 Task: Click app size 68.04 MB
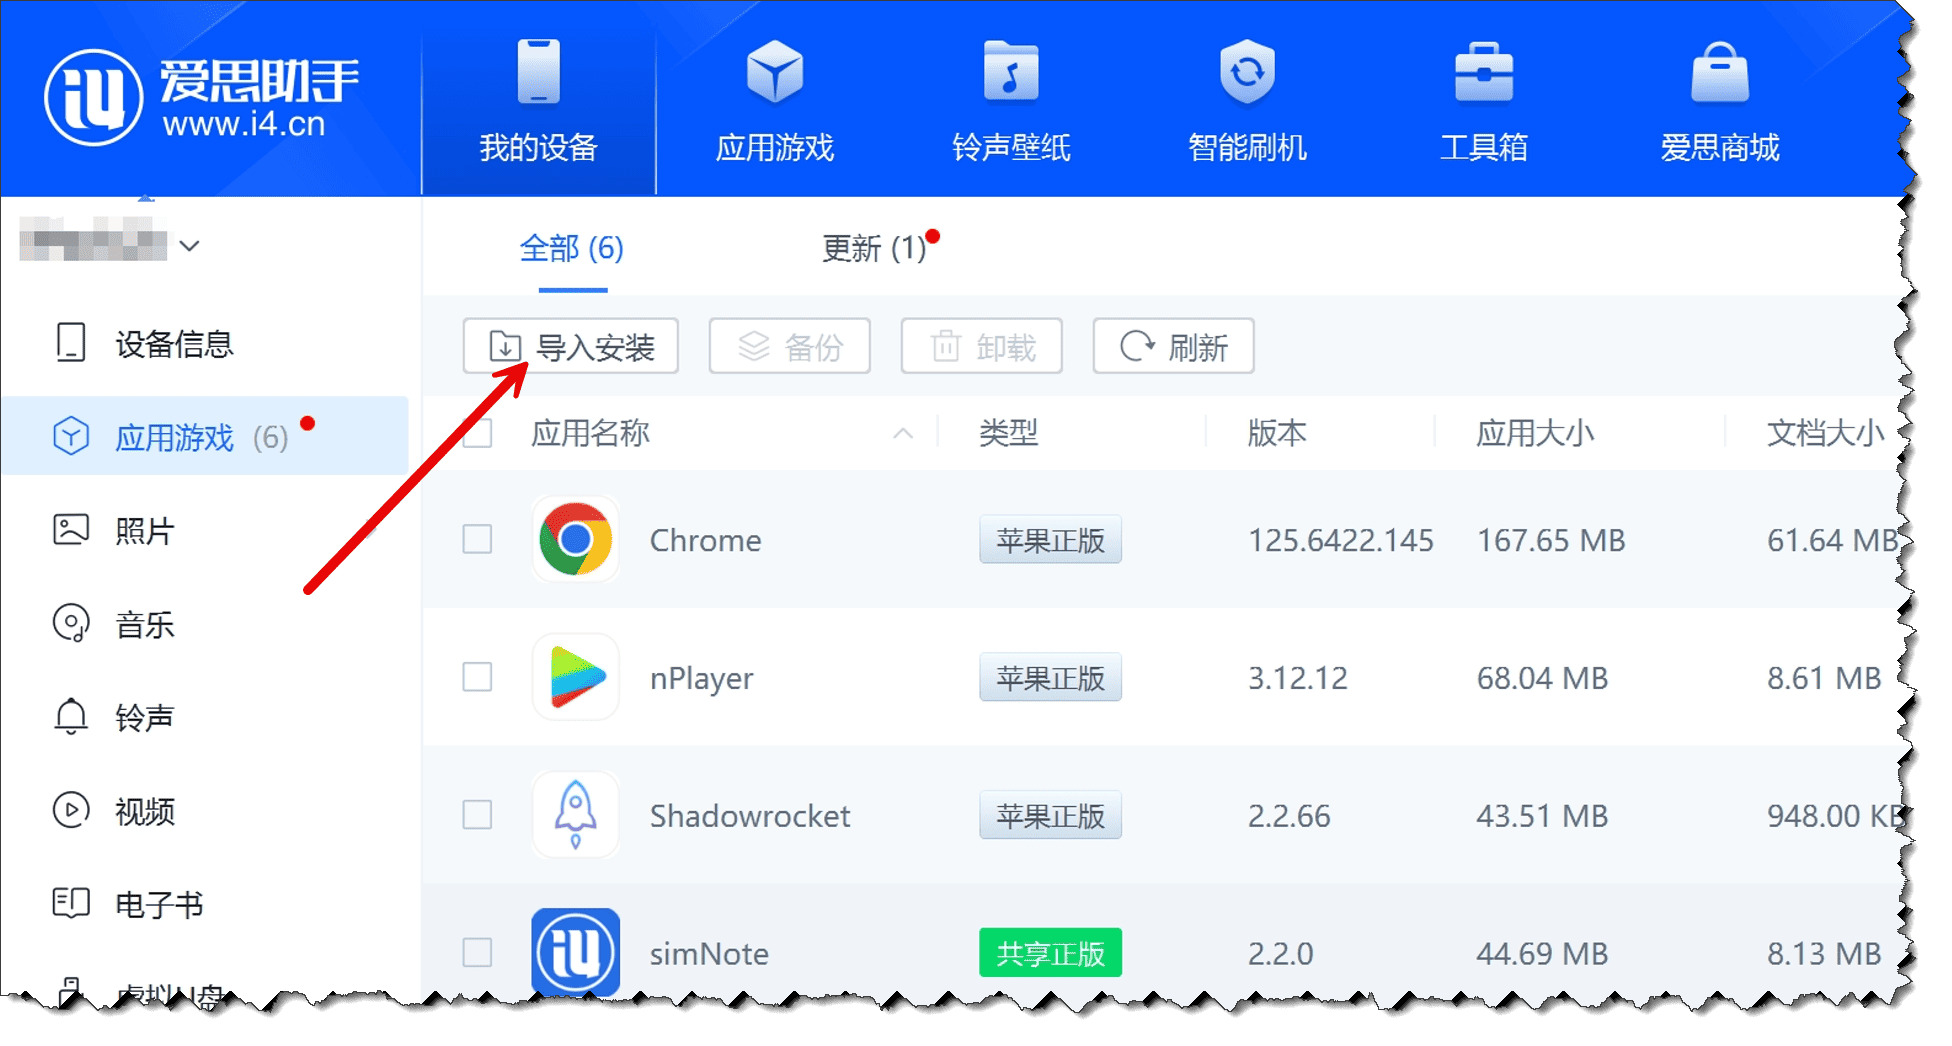pyautogui.click(x=1543, y=678)
